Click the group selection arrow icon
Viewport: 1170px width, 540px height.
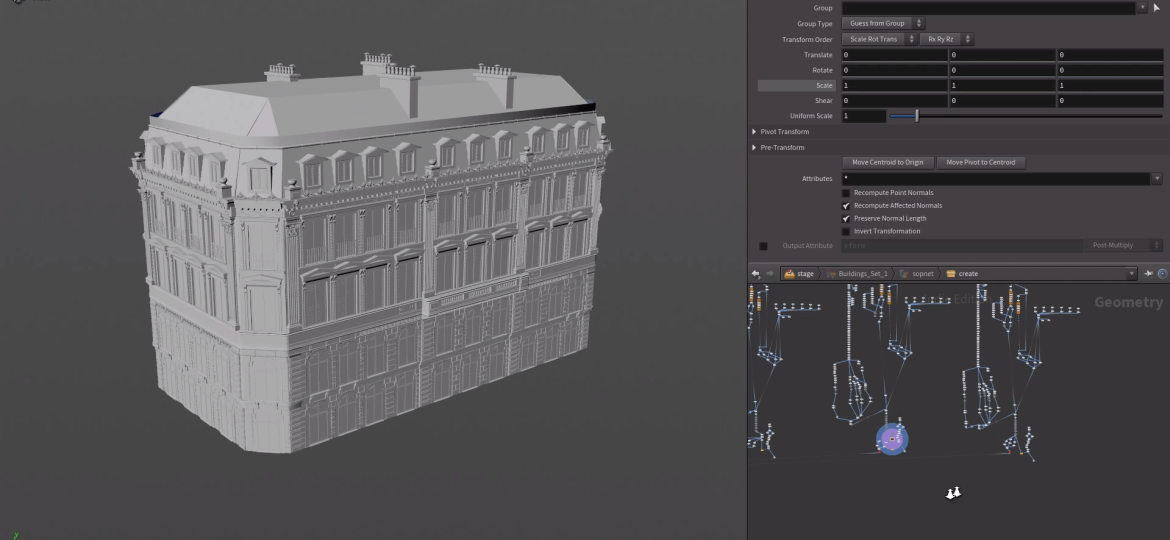[1157, 8]
